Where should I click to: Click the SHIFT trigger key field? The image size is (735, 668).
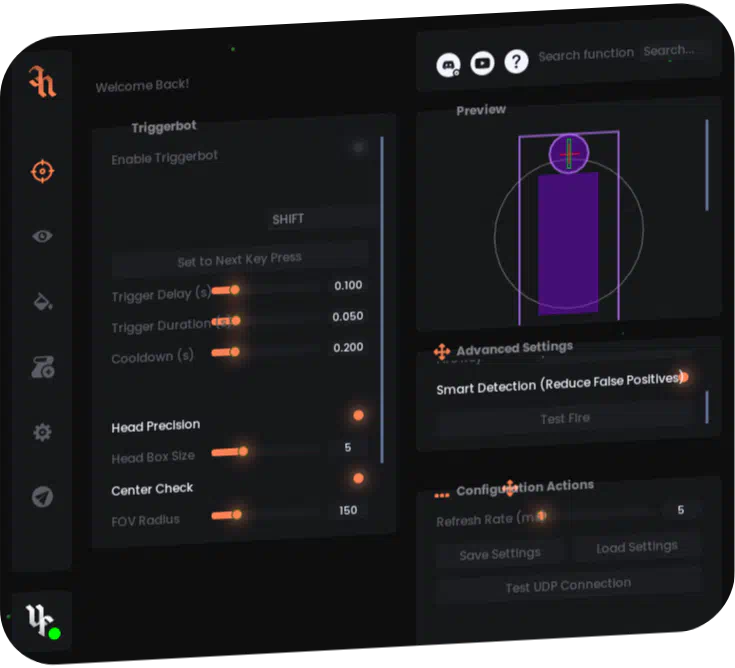[x=288, y=219]
